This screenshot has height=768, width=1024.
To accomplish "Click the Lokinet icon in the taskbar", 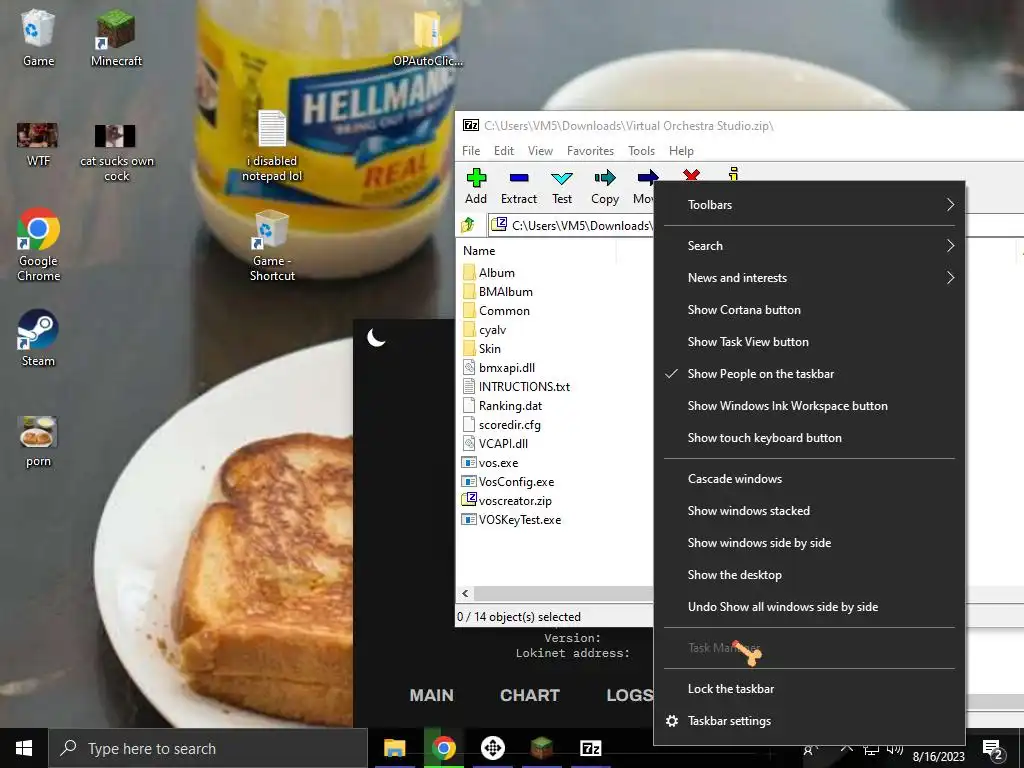I will point(492,748).
